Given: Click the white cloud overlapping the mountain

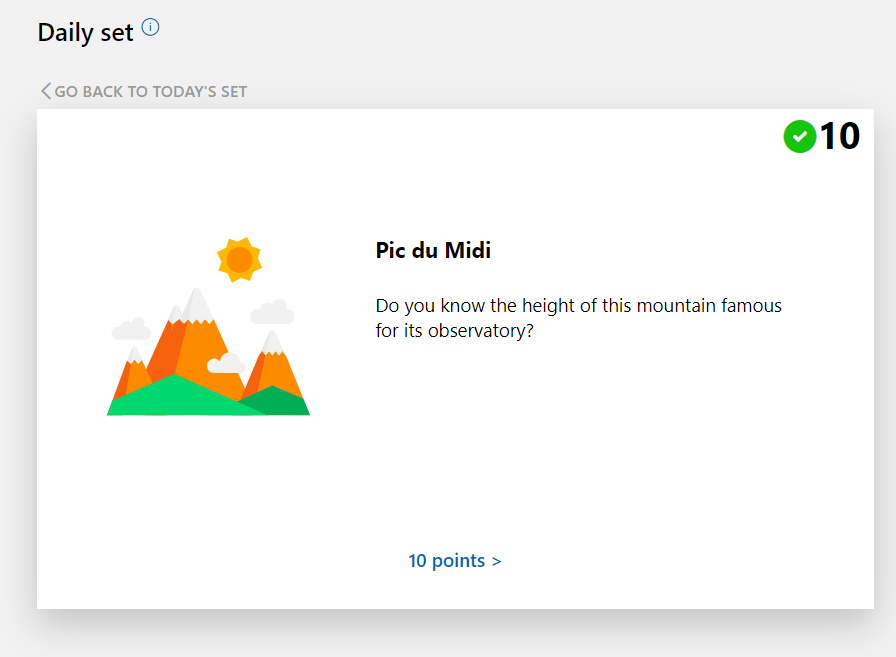Looking at the screenshot, I should (226, 363).
